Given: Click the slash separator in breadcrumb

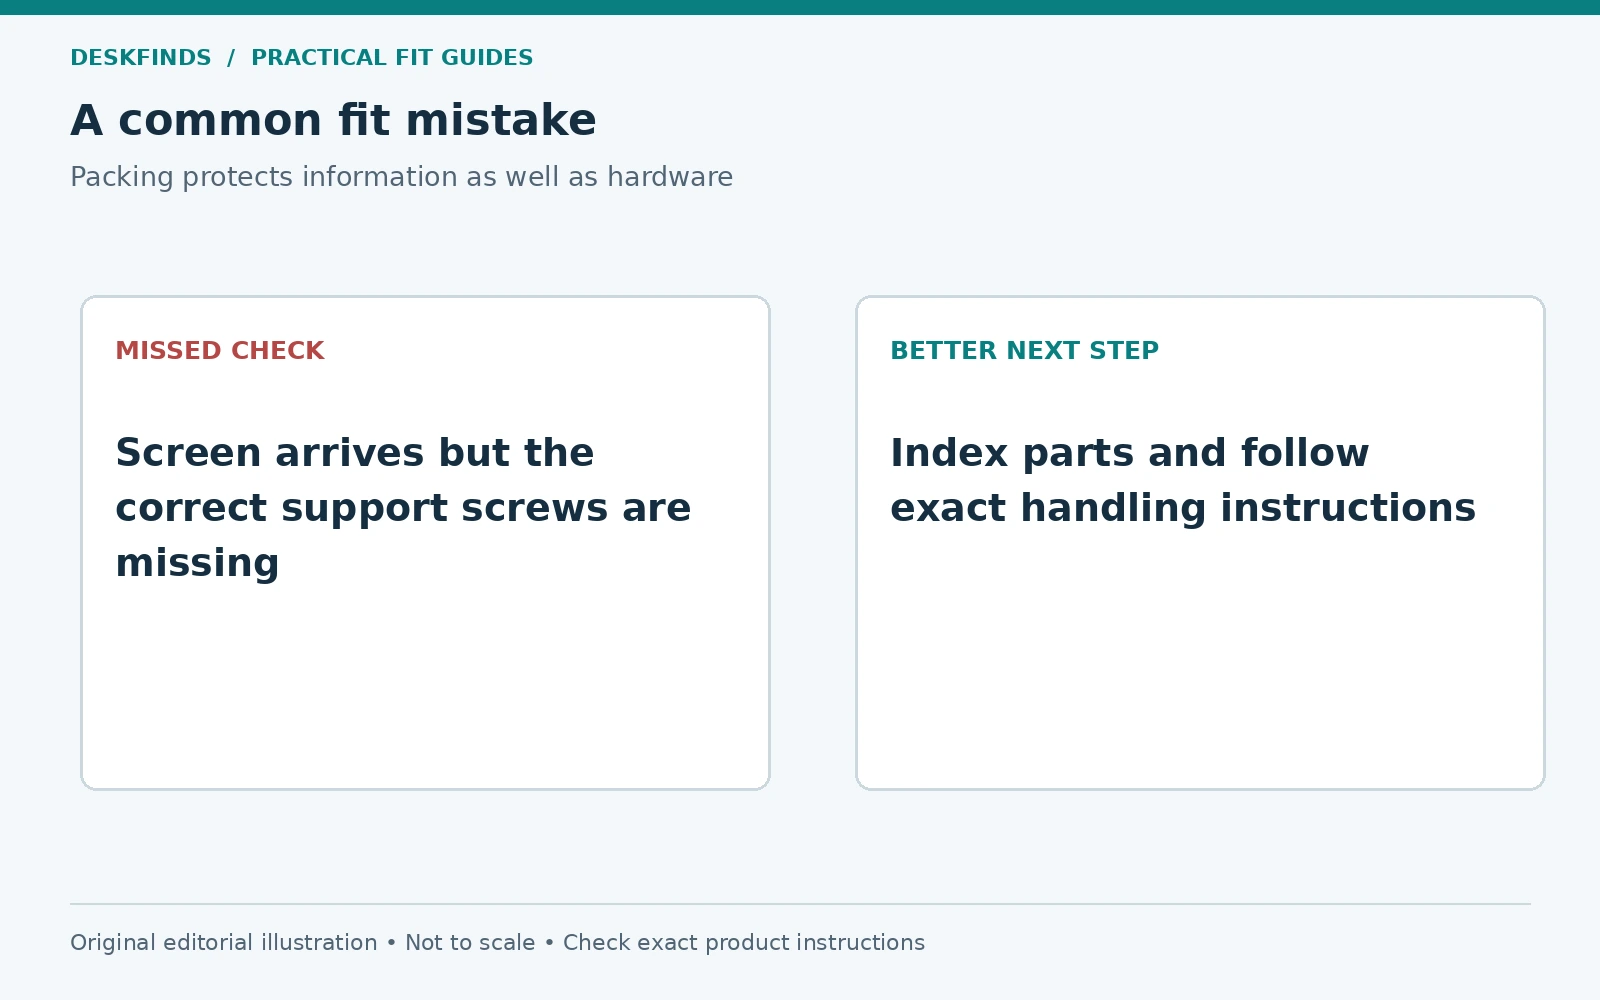Looking at the screenshot, I should pyautogui.click(x=231, y=58).
